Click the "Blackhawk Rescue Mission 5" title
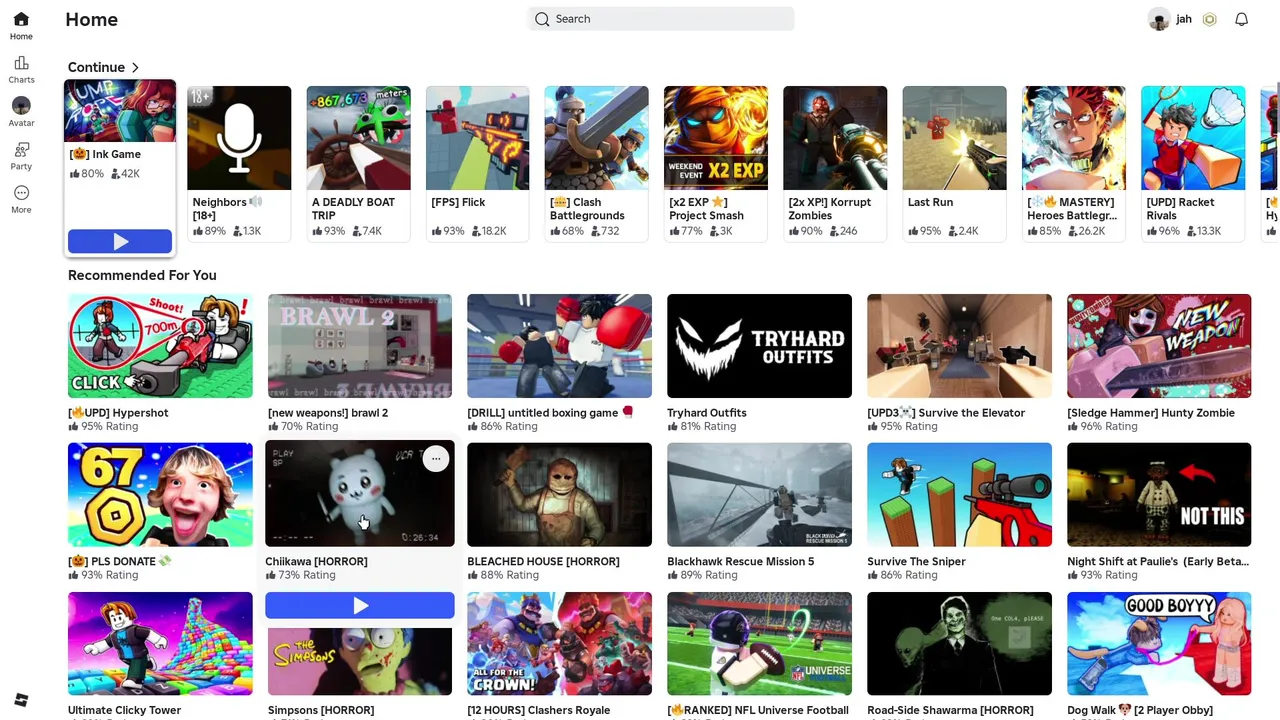 tap(741, 562)
